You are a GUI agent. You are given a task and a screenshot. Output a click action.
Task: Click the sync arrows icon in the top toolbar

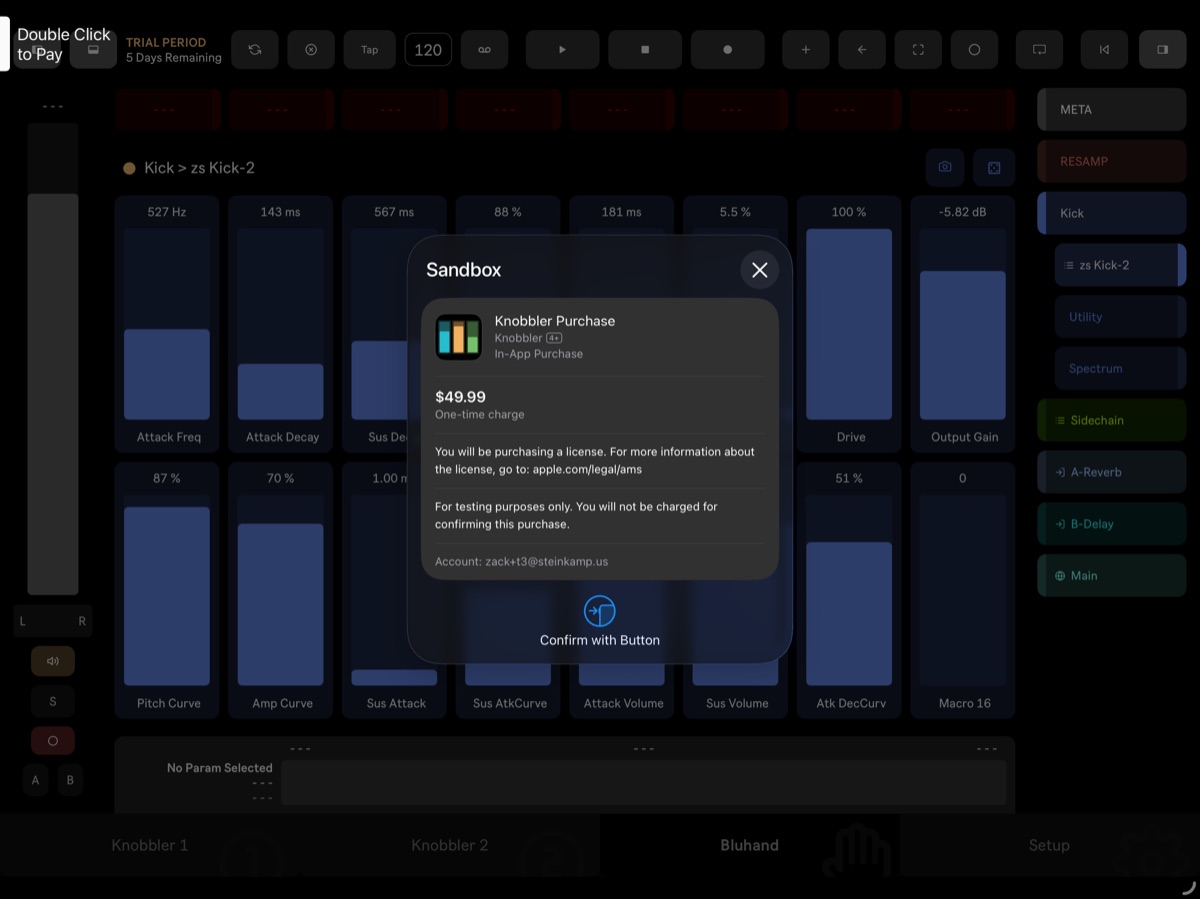click(x=255, y=49)
